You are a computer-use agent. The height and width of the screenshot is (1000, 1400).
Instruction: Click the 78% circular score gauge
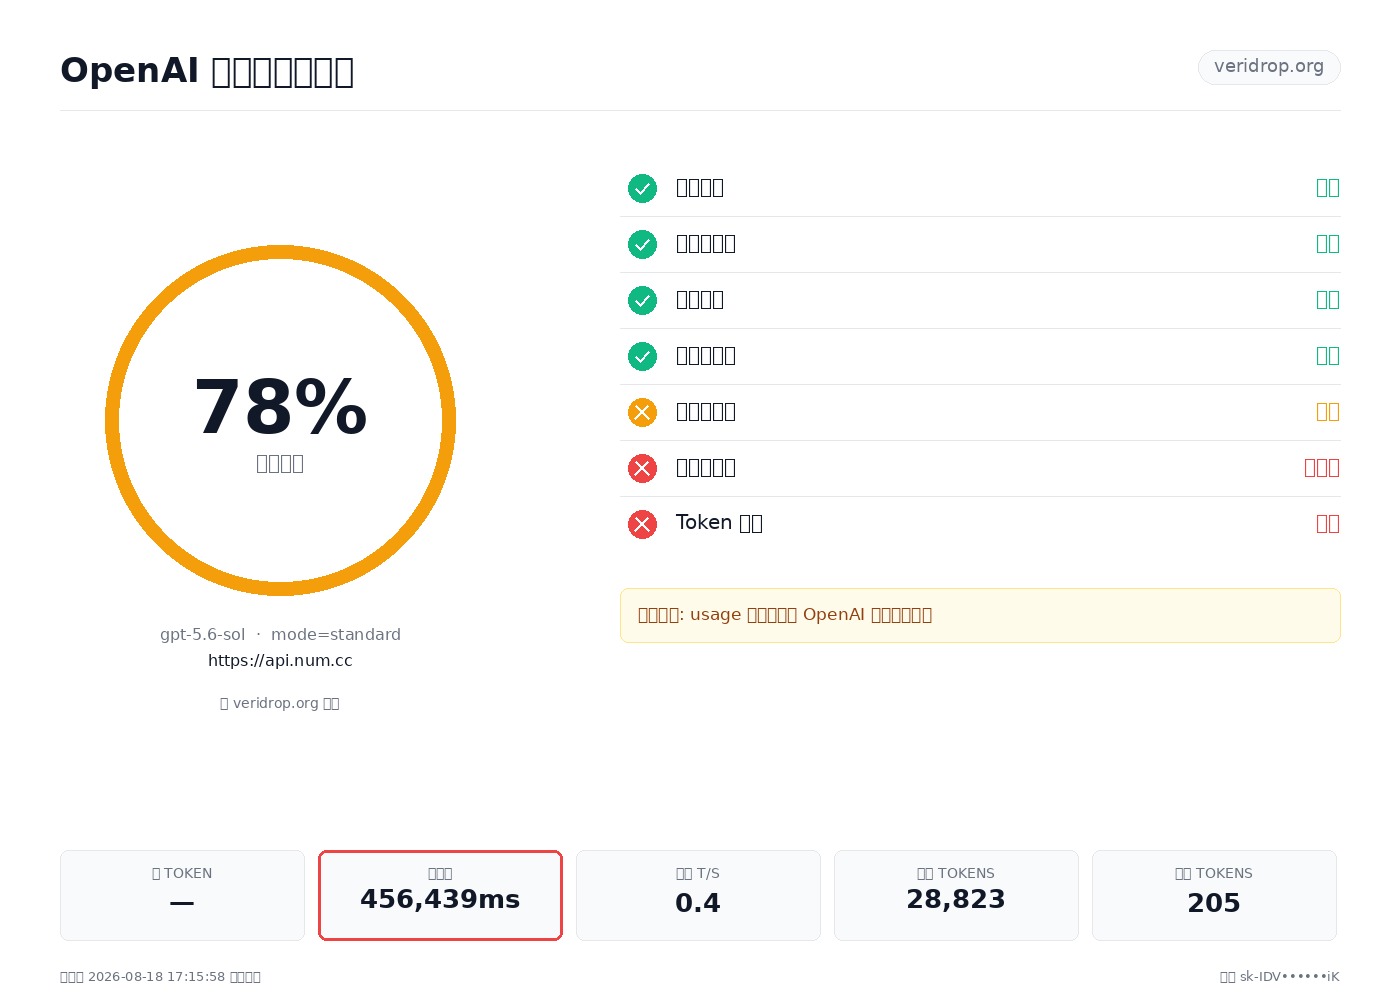coord(280,420)
